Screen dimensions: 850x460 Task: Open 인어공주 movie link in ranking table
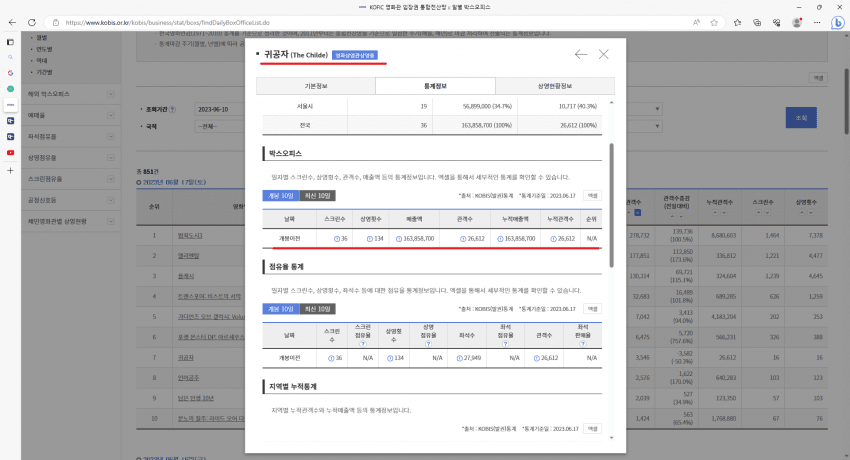(x=188, y=378)
